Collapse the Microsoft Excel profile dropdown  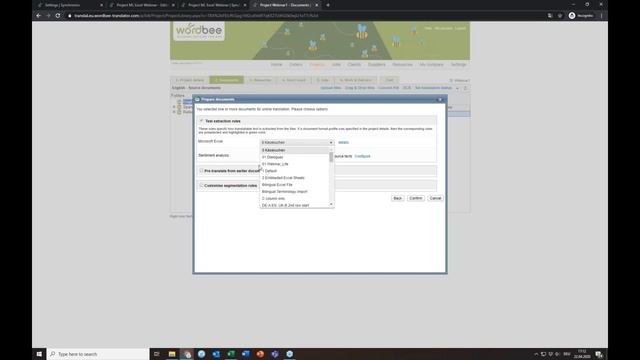pos(297,142)
